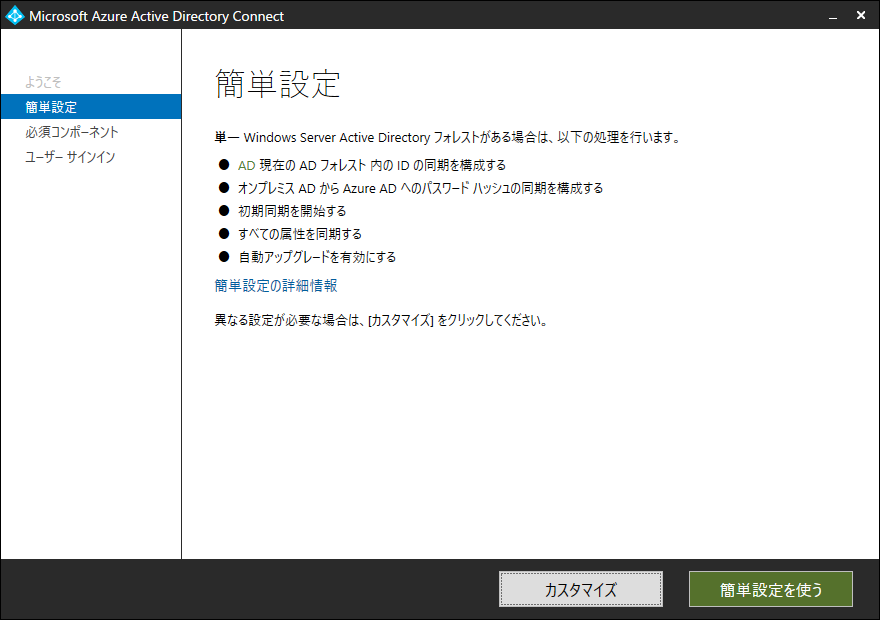Click the カスタマイズ button

(581, 589)
